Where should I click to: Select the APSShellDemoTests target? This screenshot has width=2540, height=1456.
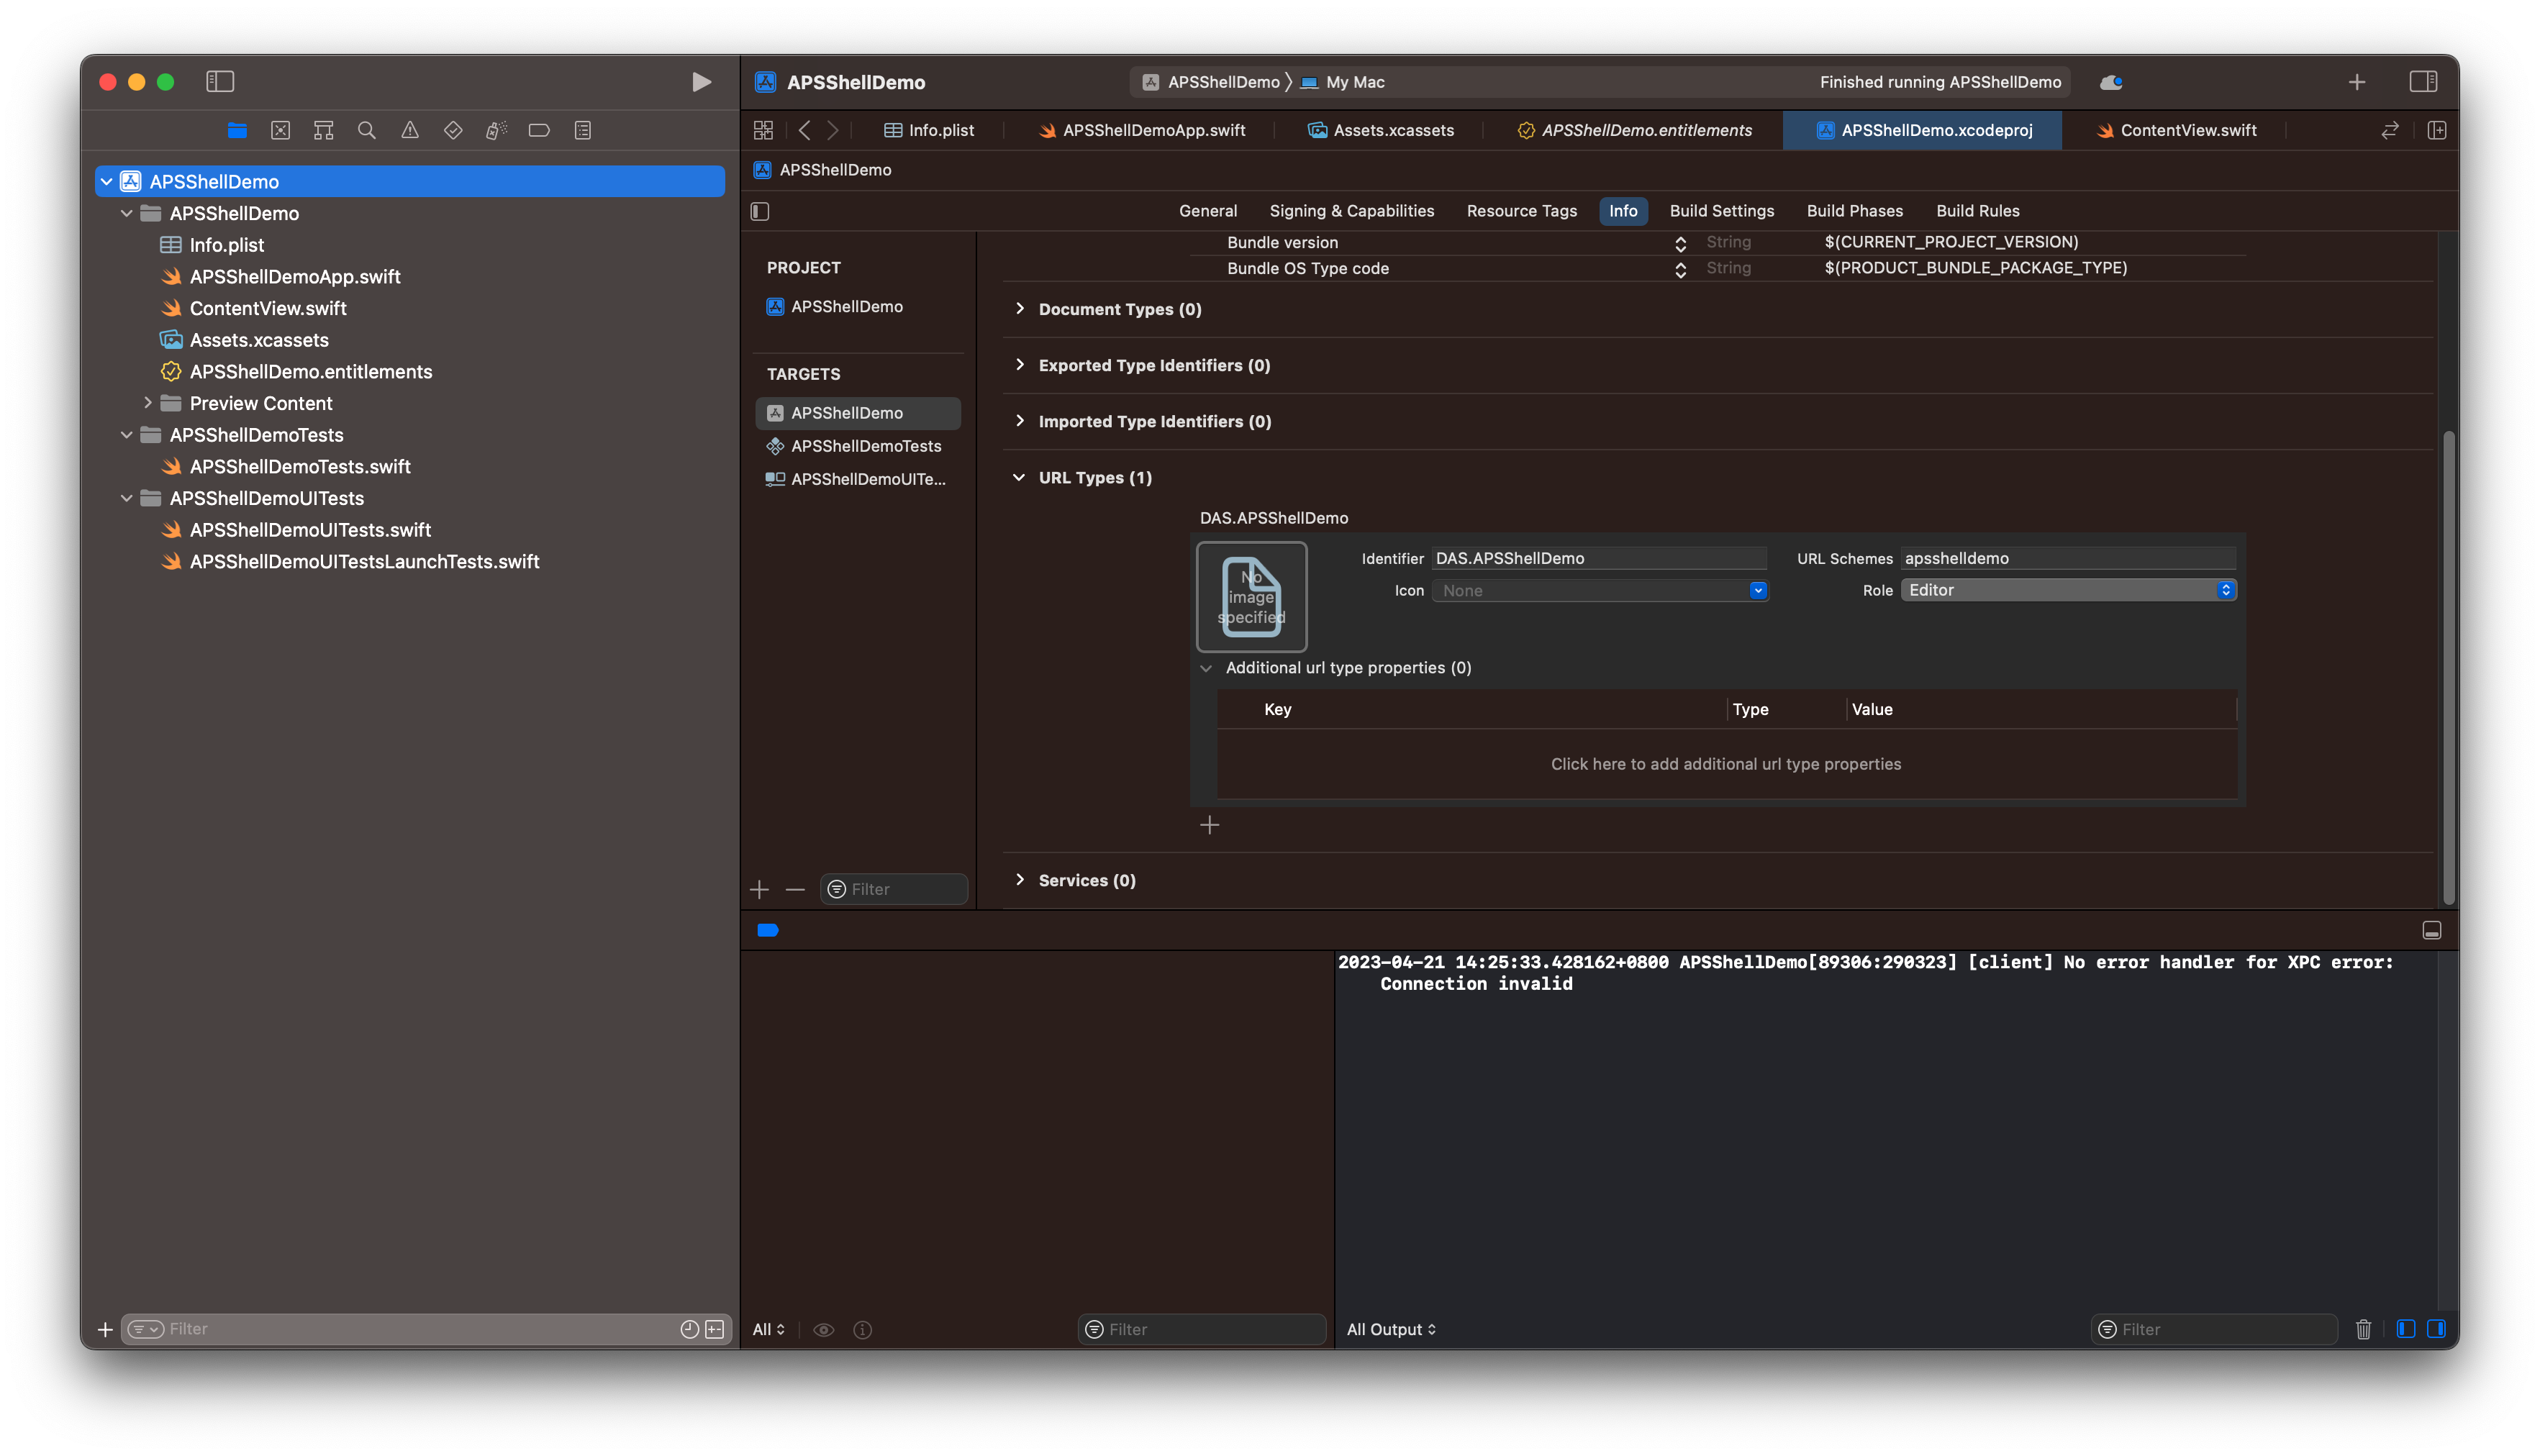(x=857, y=446)
